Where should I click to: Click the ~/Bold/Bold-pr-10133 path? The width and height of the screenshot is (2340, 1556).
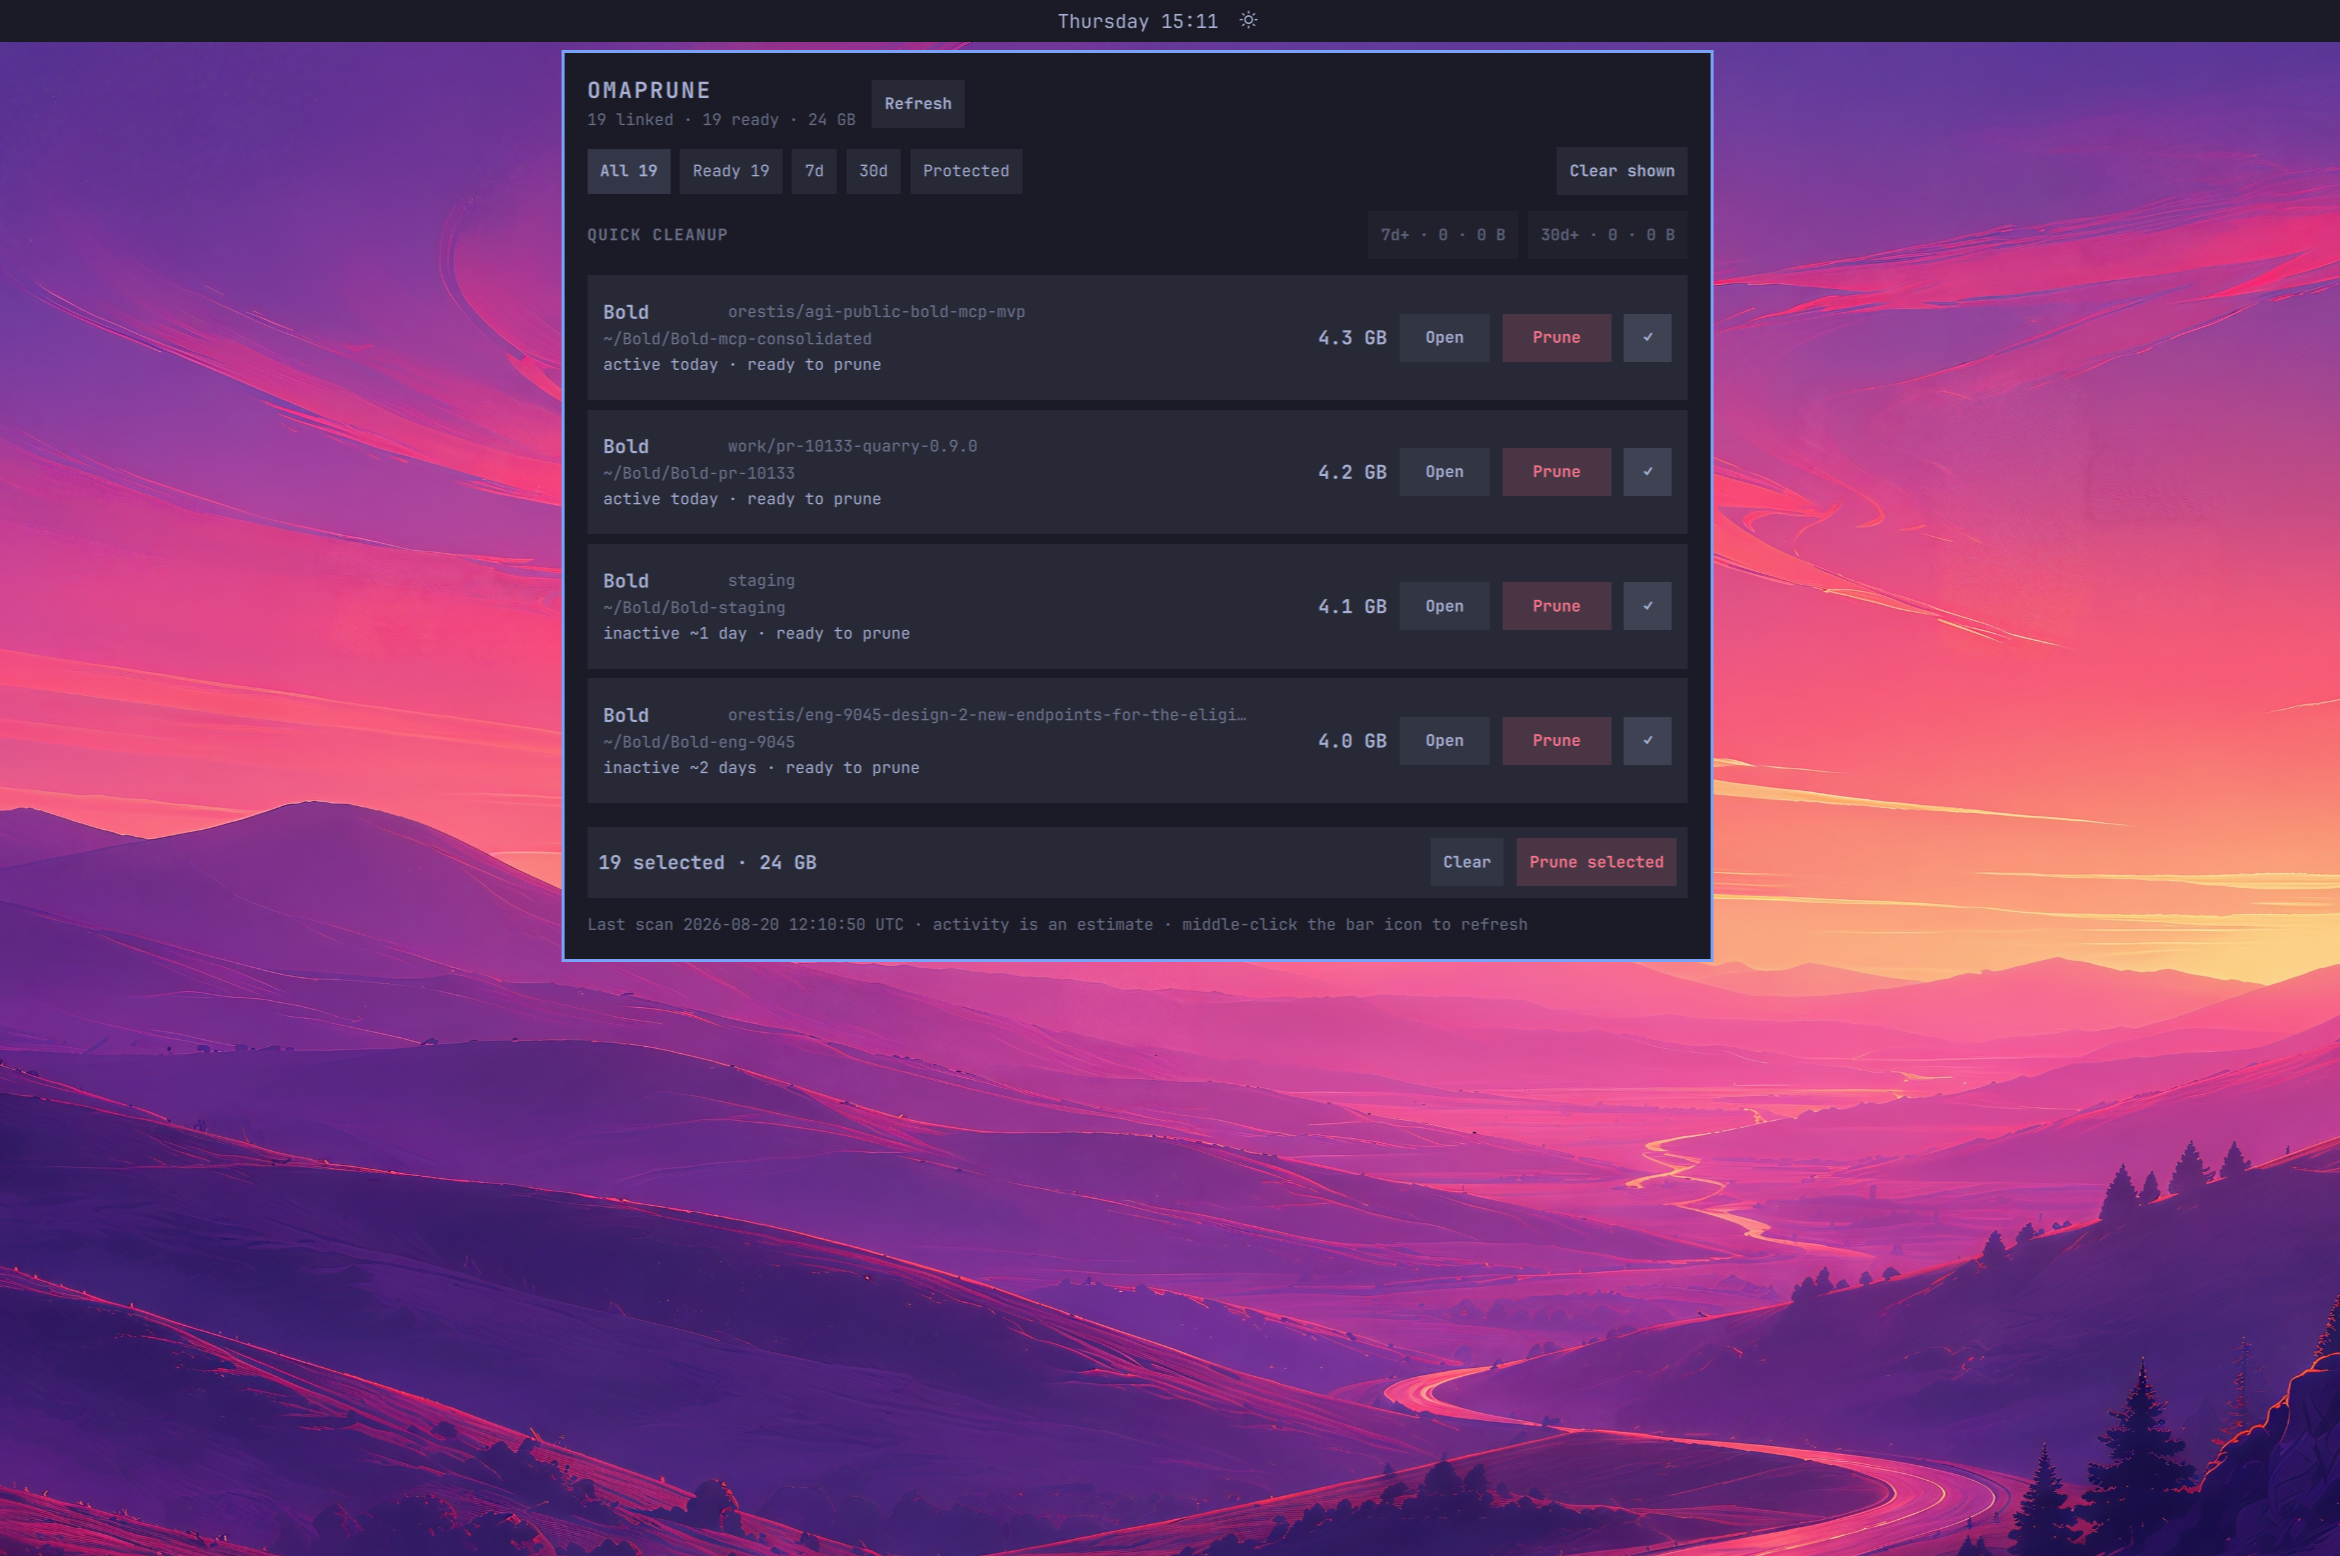pyautogui.click(x=699, y=473)
